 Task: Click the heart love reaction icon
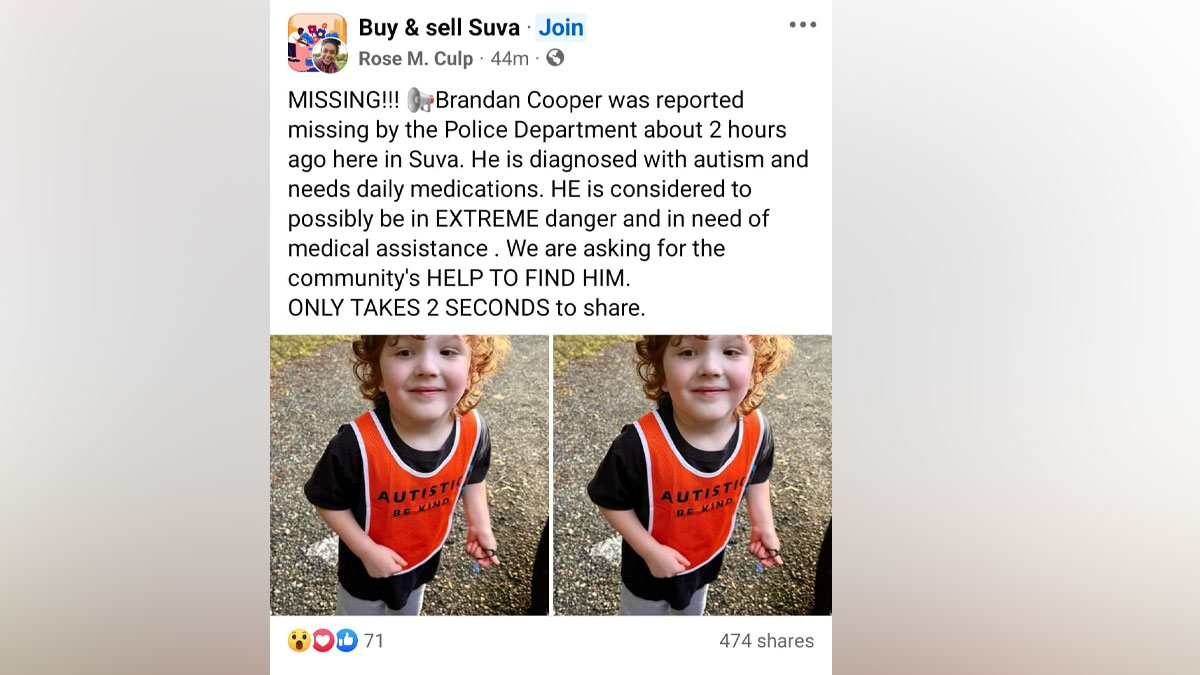point(323,640)
